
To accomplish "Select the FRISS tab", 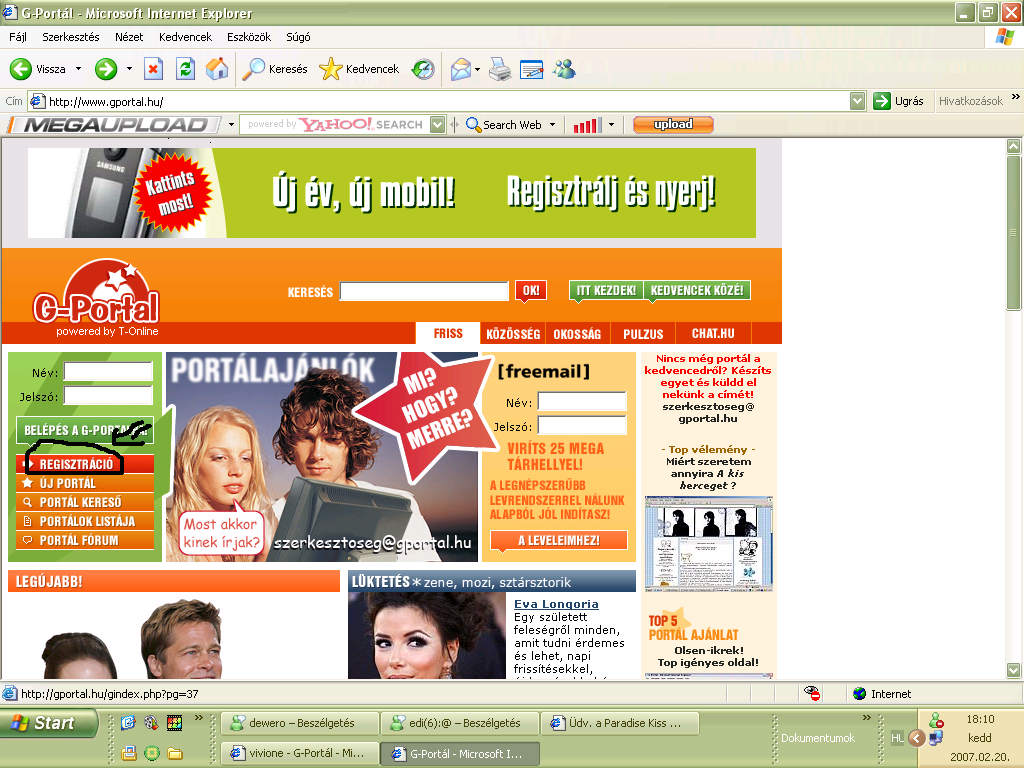I will (x=448, y=334).
